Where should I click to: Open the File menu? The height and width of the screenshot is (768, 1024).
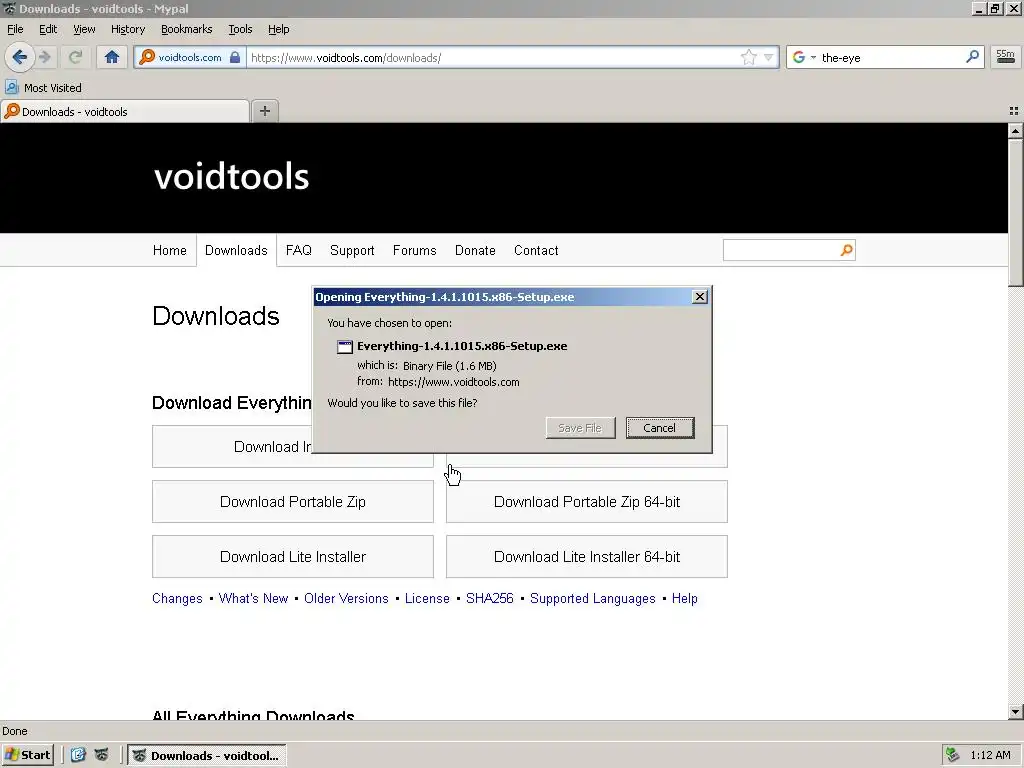[15, 29]
